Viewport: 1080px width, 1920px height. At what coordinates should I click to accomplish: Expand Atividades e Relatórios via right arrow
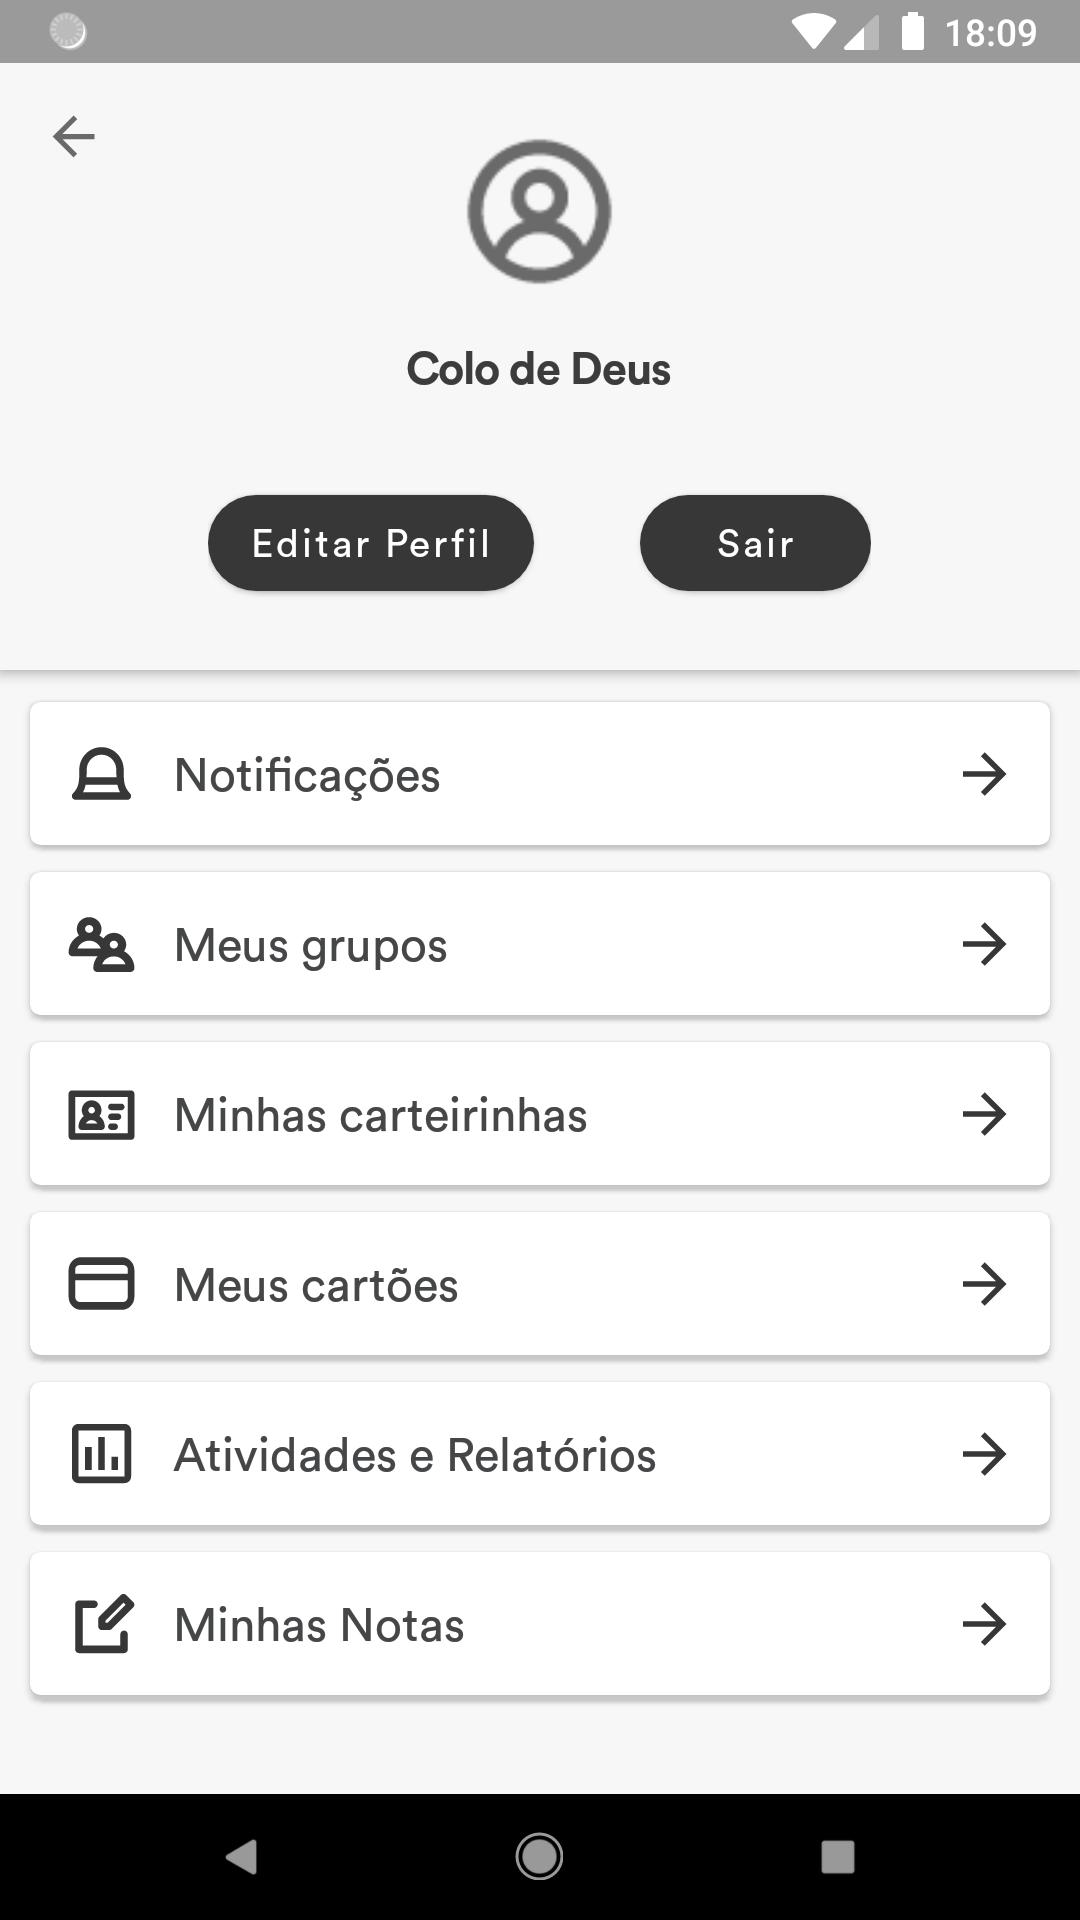[984, 1454]
